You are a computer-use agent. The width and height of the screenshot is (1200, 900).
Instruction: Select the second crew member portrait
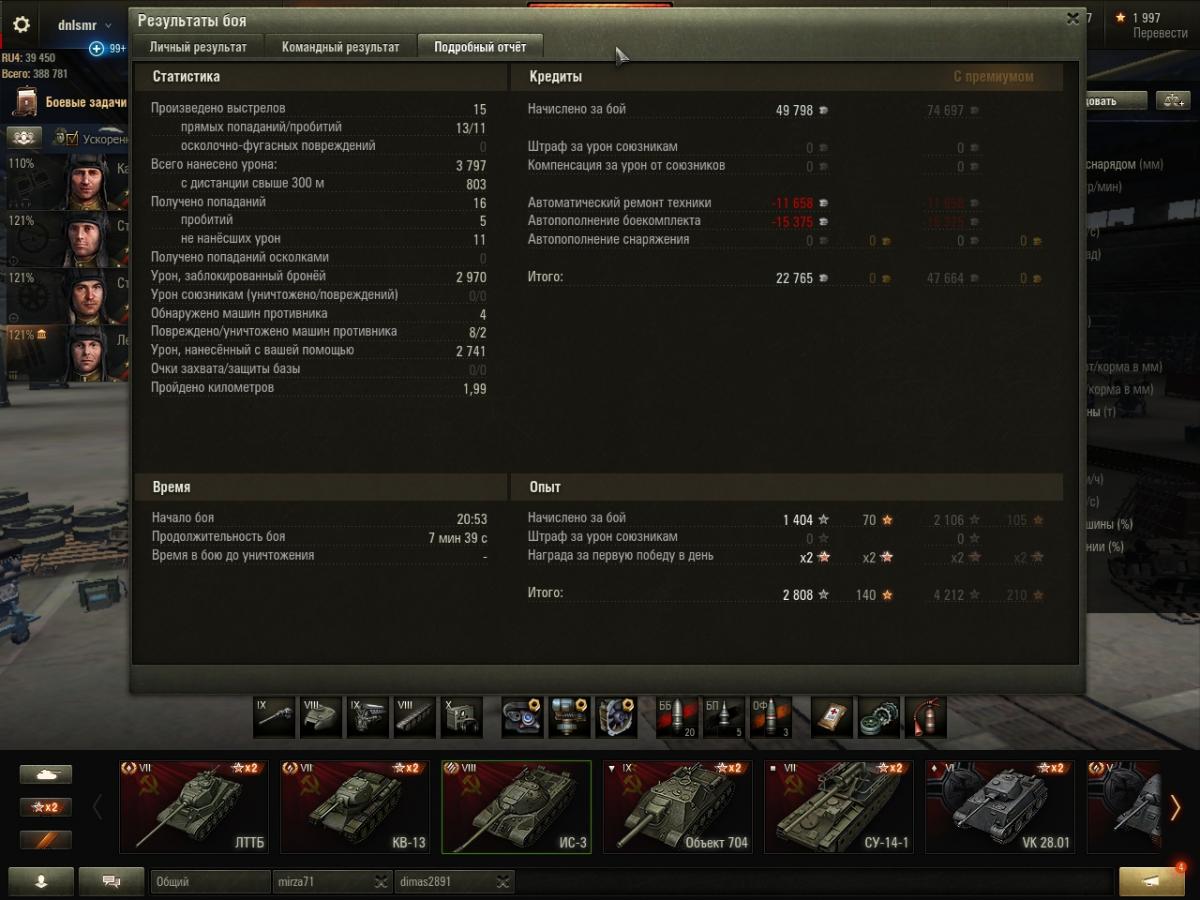[88, 238]
